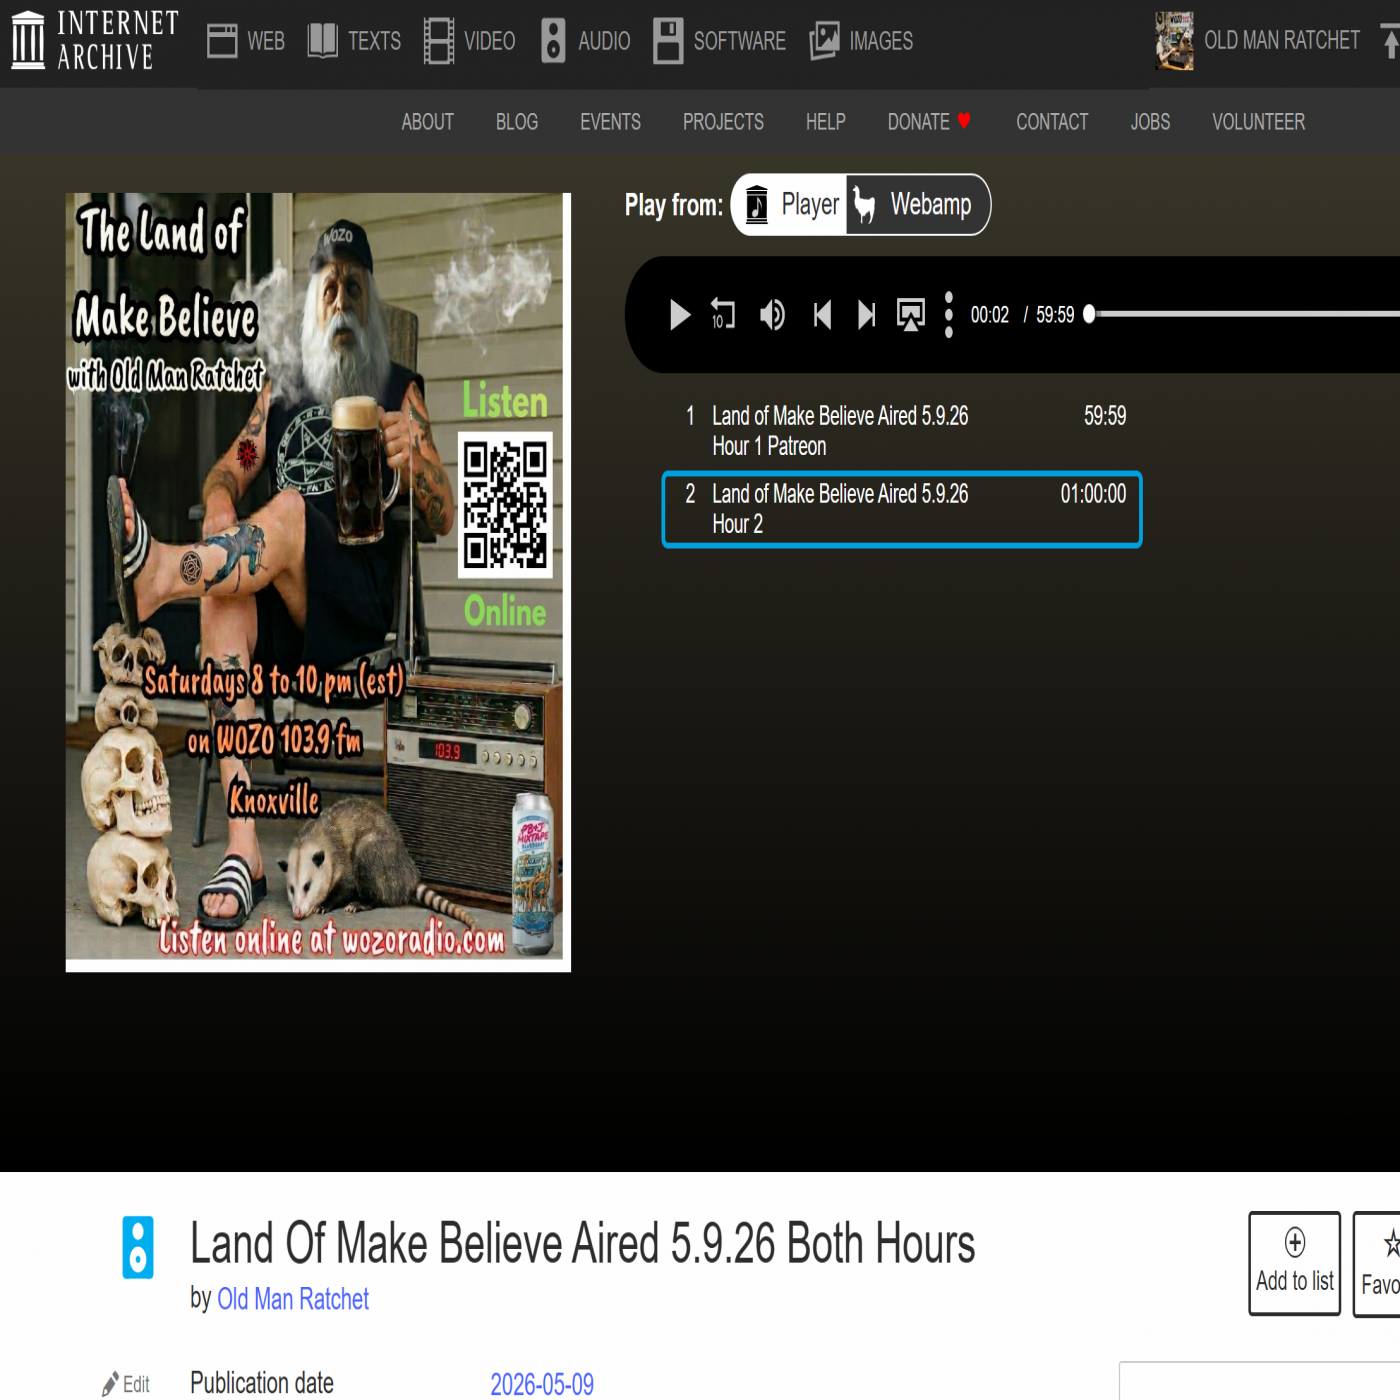Start audio playback with play button
The height and width of the screenshot is (1400, 1400).
pos(680,315)
